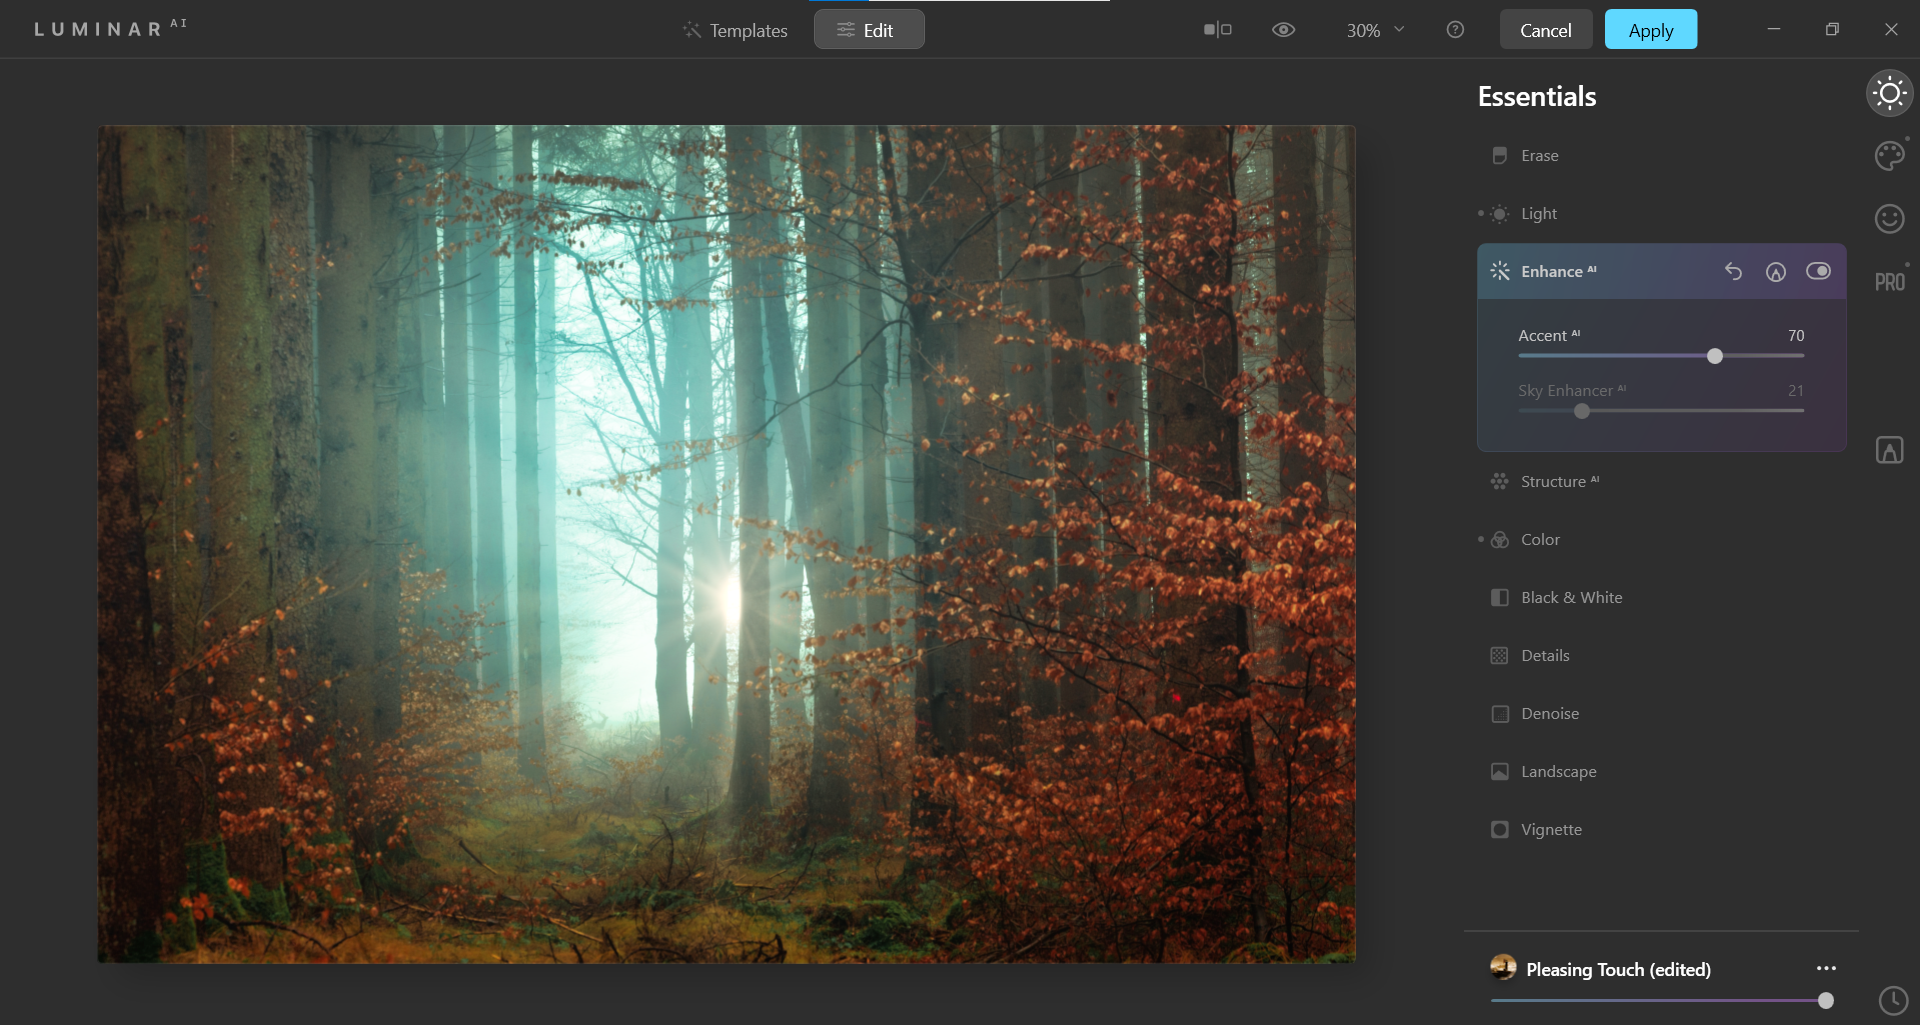This screenshot has height=1025, width=1920.
Task: Click the Color tool circles icon
Action: pyautogui.click(x=1499, y=539)
